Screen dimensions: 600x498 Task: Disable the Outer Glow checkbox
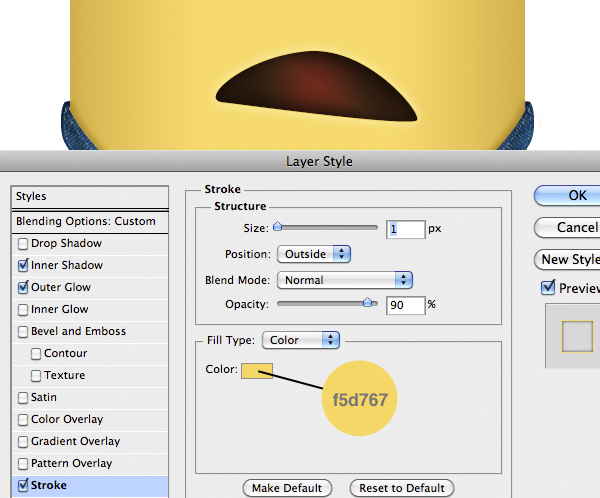point(22,288)
